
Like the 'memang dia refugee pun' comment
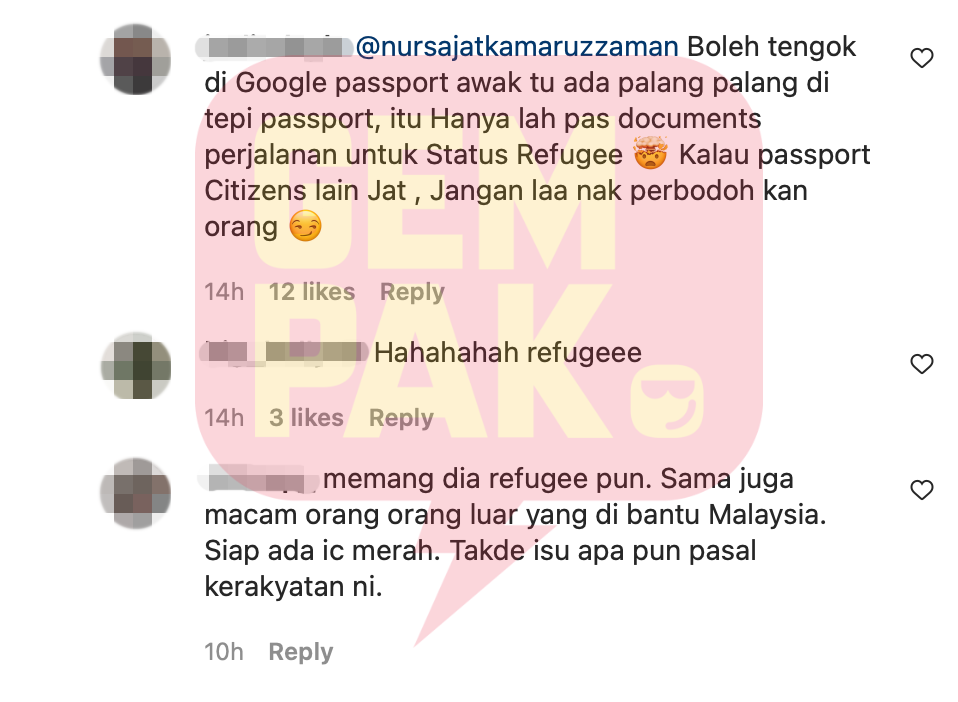921,490
